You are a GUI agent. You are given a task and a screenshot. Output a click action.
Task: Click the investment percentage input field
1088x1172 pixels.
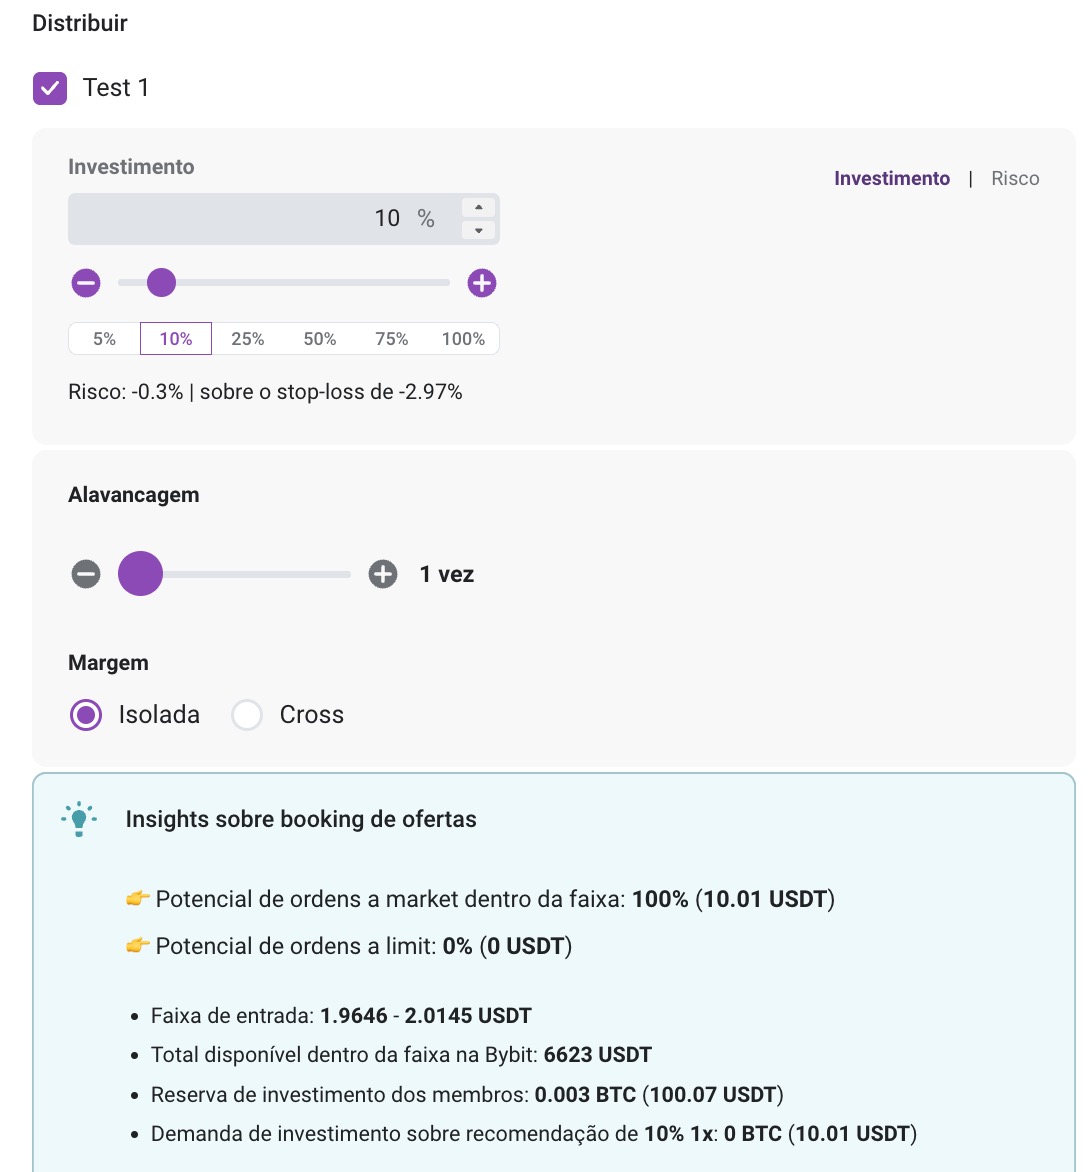click(x=265, y=219)
